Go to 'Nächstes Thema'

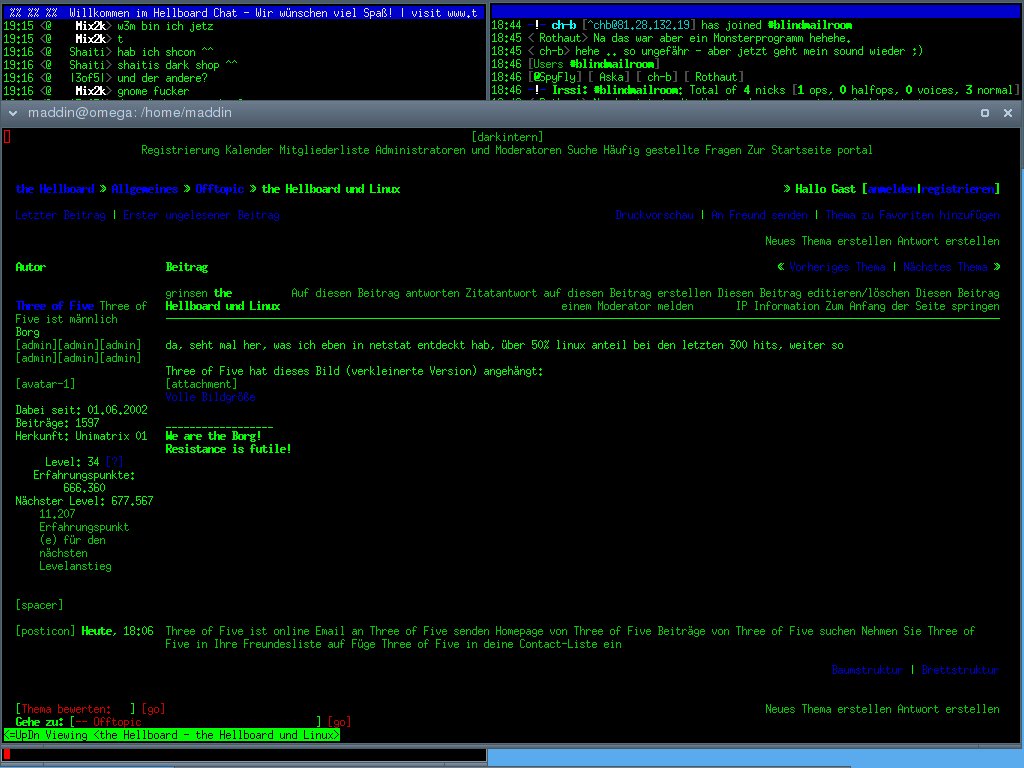[x=945, y=267]
